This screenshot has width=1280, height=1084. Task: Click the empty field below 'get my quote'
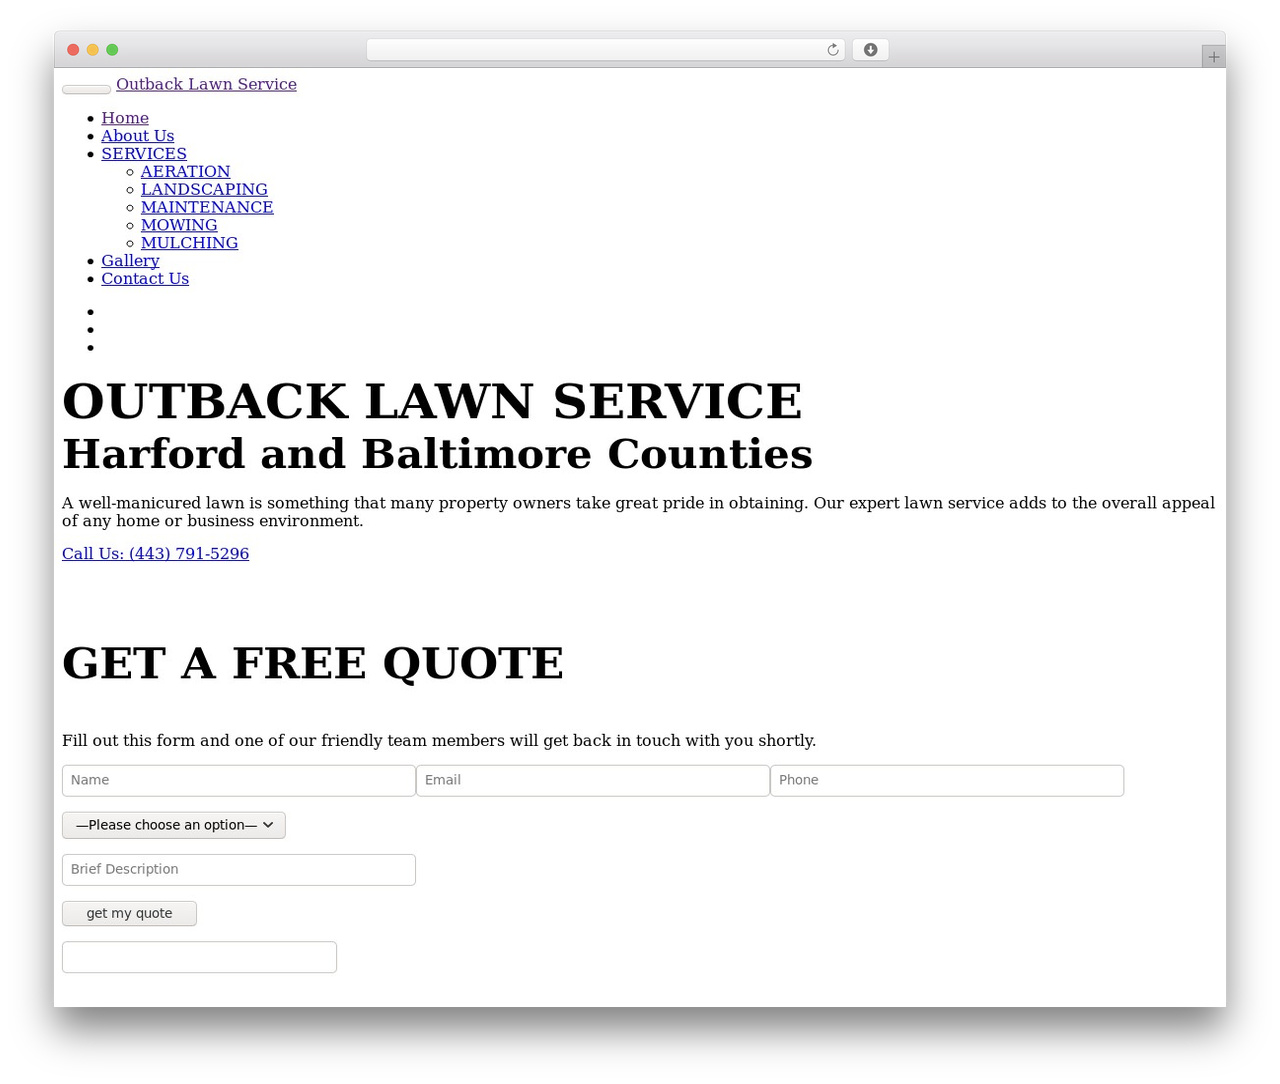tap(199, 957)
